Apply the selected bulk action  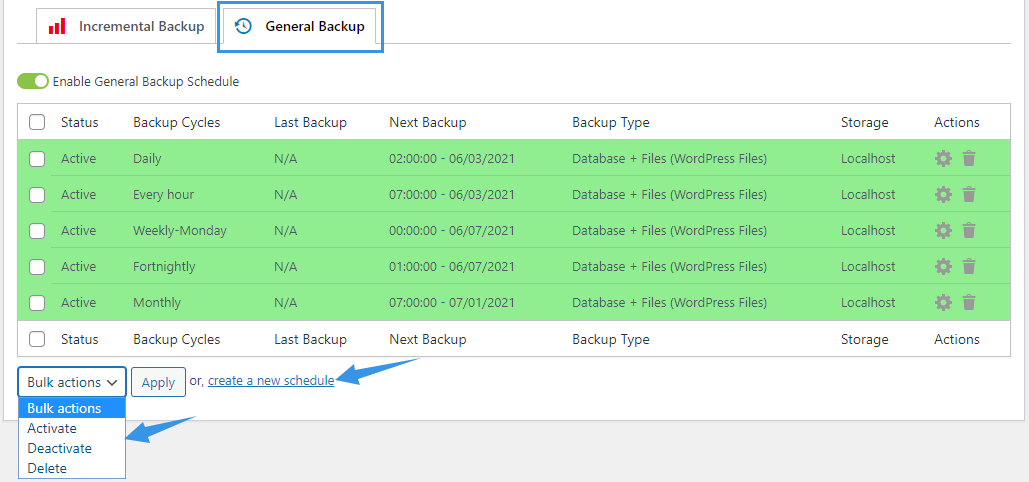(x=158, y=382)
